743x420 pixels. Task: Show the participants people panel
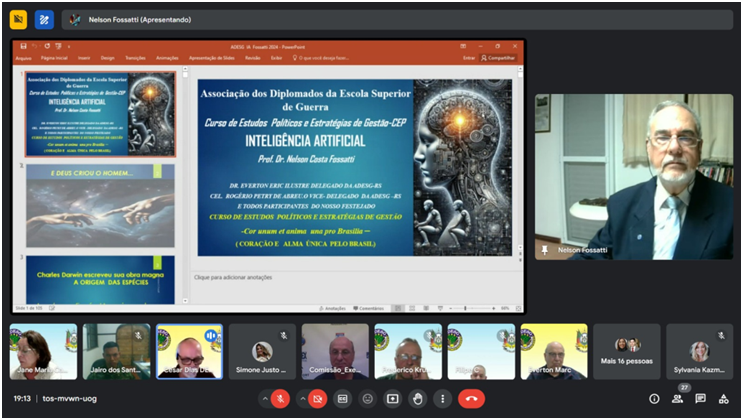tap(677, 399)
